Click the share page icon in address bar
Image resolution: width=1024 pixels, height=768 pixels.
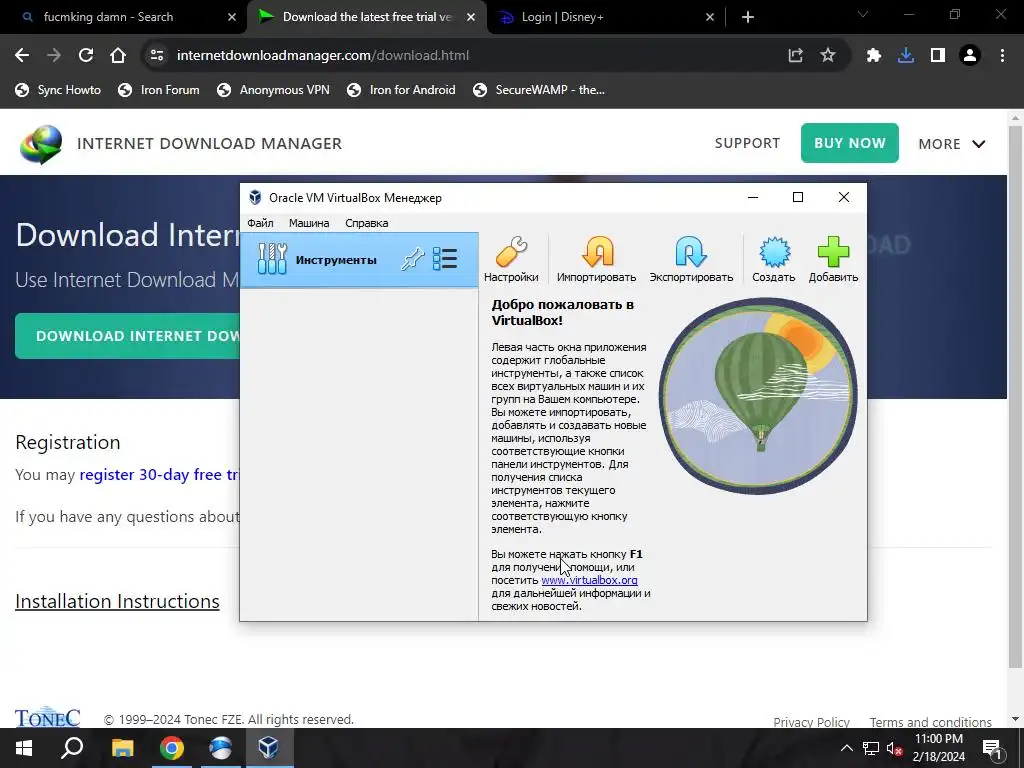click(x=795, y=56)
